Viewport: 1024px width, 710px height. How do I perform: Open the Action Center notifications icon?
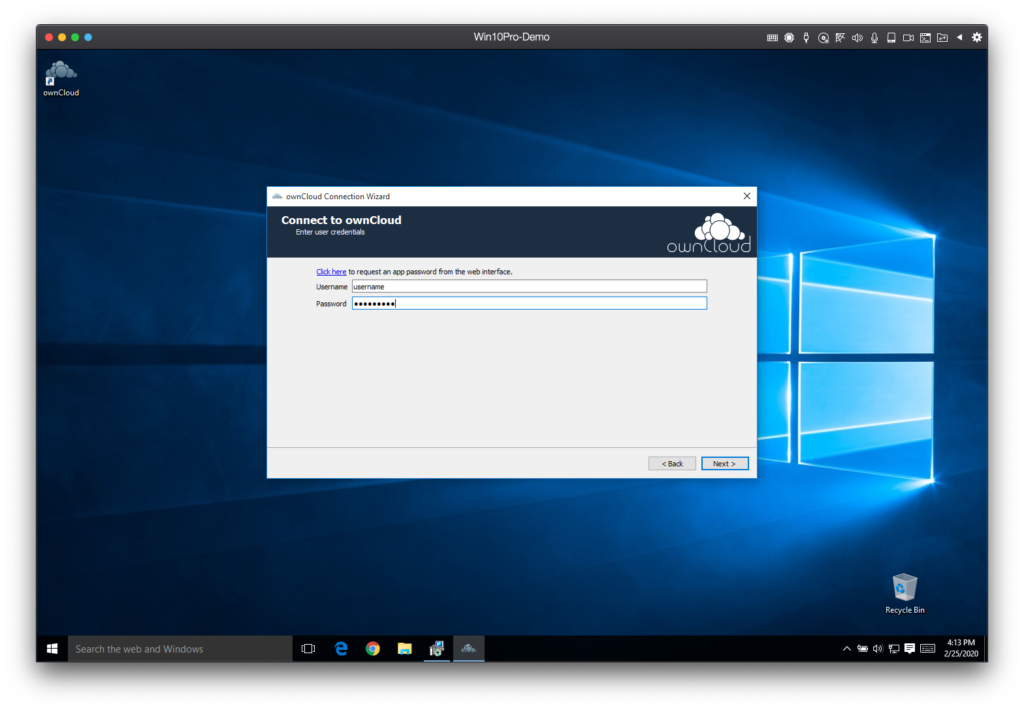coord(909,649)
